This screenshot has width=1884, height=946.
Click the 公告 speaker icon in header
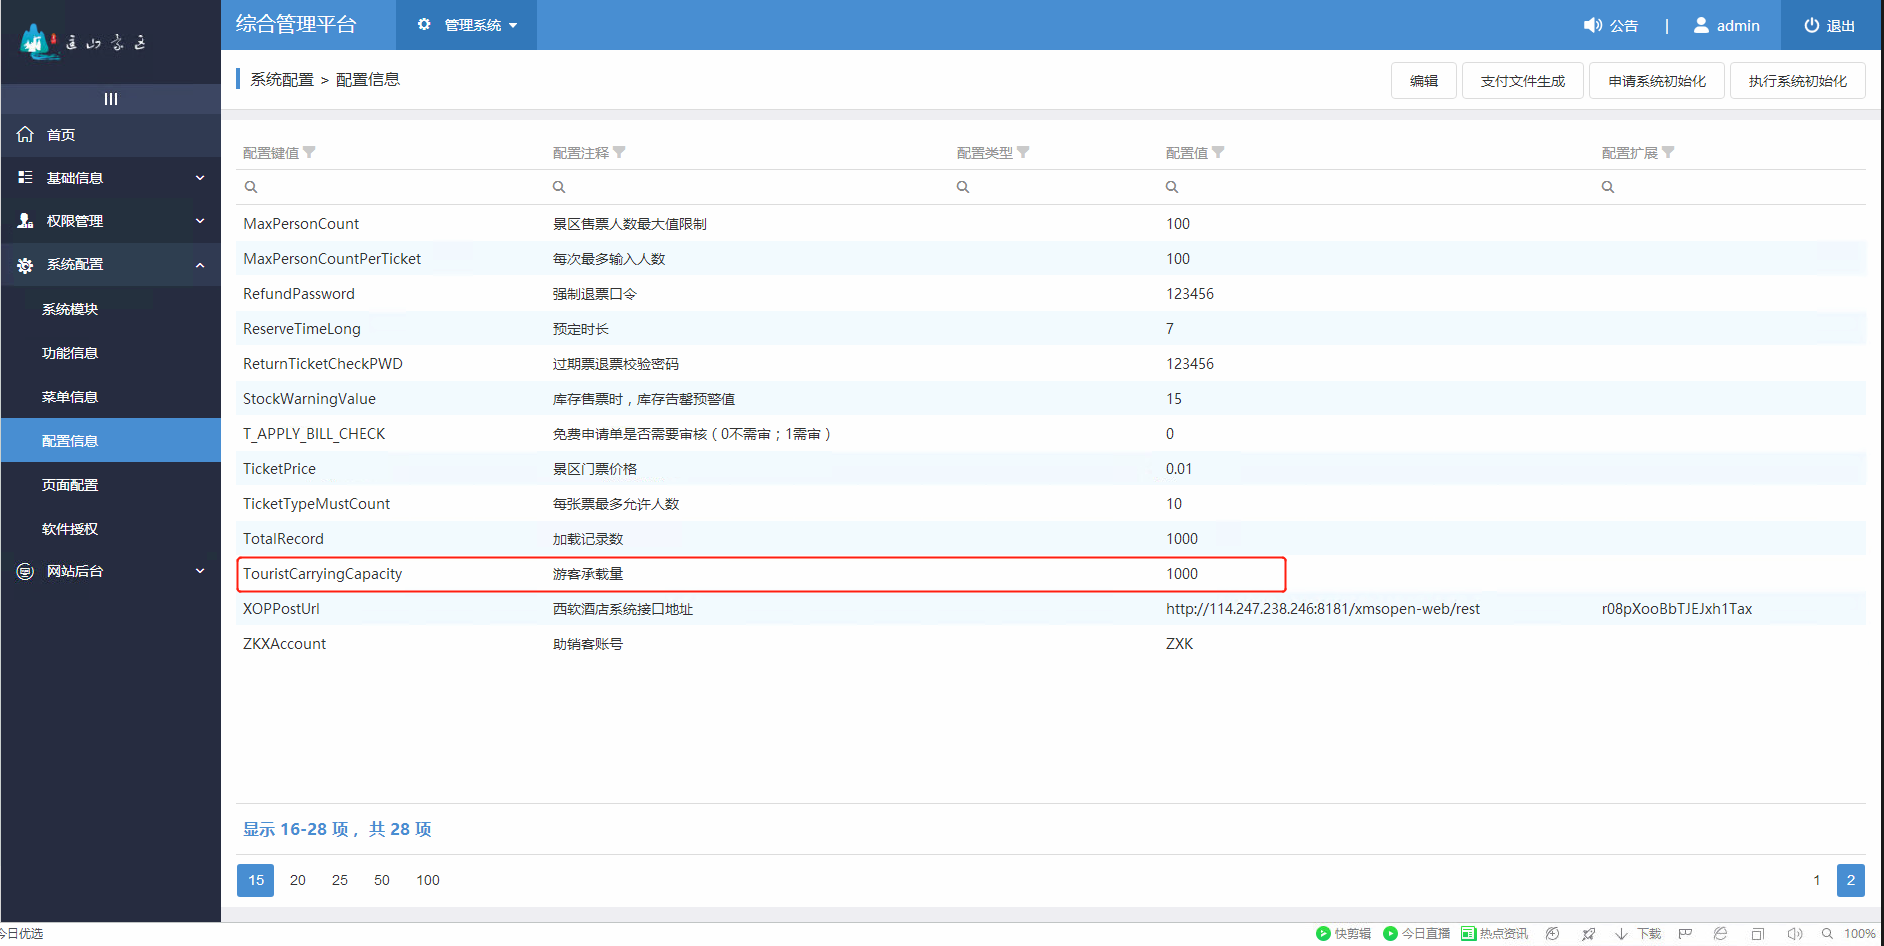[1592, 24]
